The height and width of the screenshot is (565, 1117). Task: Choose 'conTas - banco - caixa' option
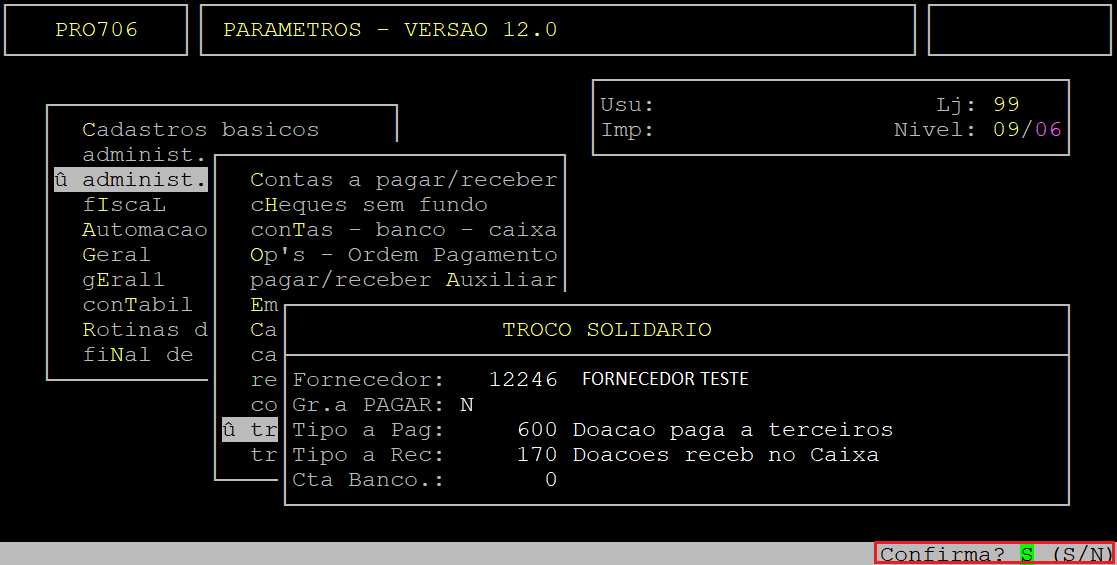pyautogui.click(x=403, y=230)
